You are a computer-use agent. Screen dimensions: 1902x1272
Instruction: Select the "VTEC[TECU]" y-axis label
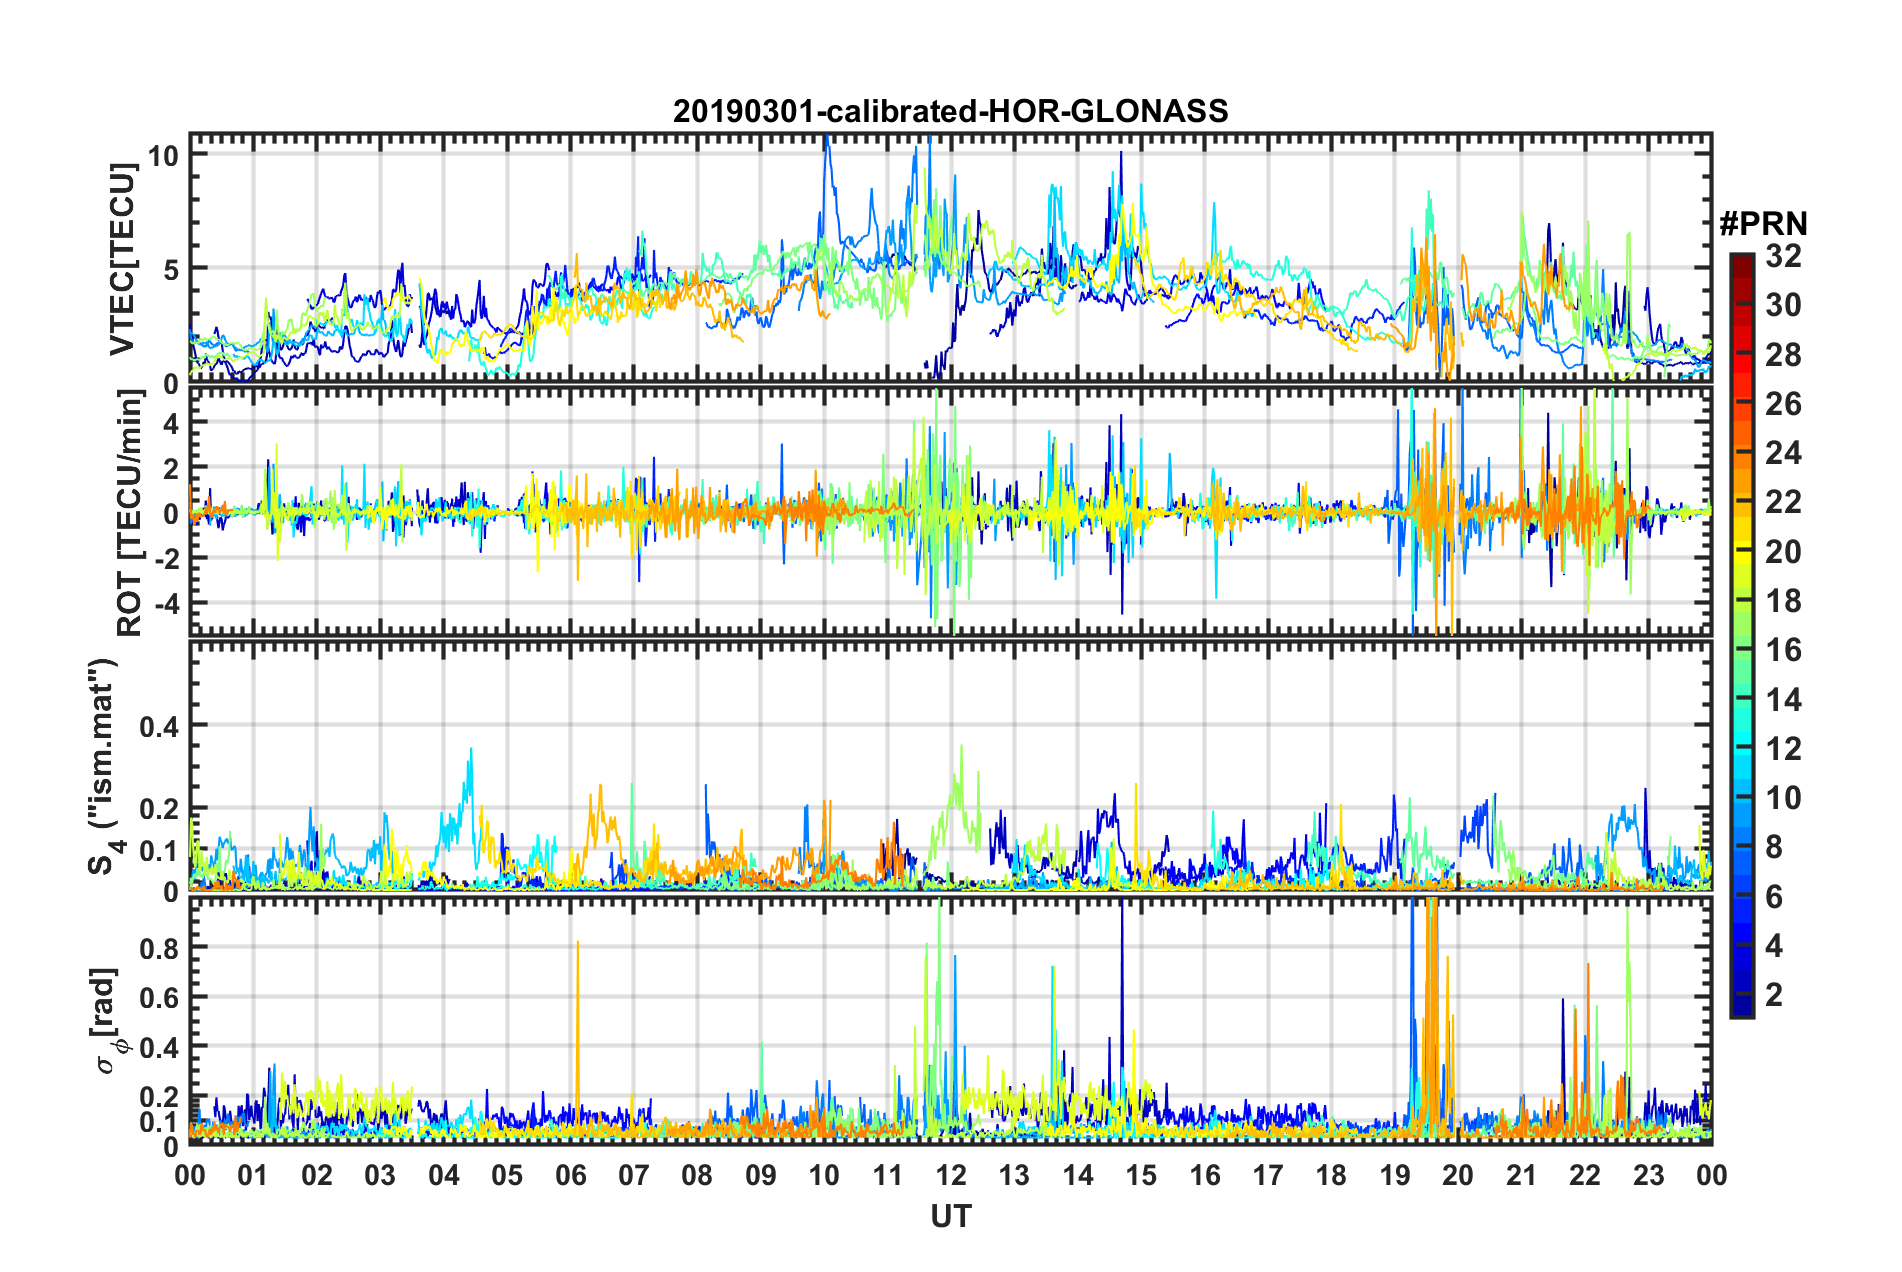(x=123, y=259)
